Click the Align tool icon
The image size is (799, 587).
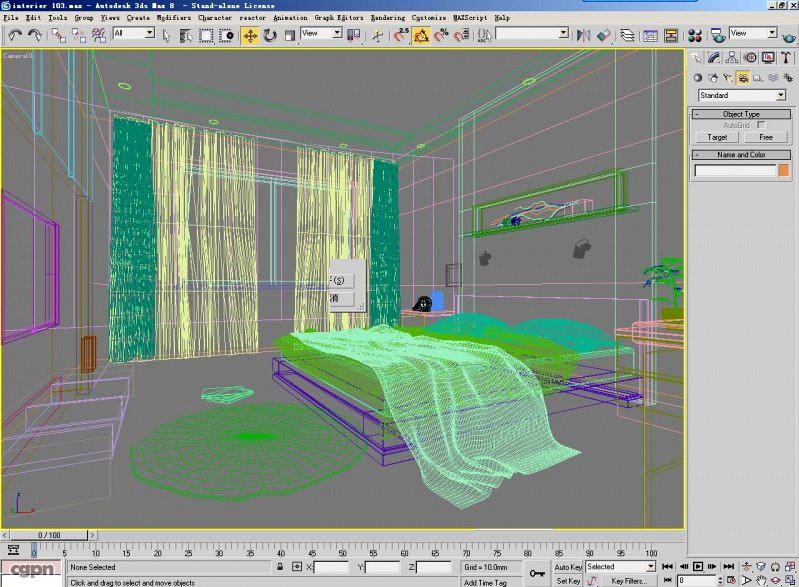603,35
